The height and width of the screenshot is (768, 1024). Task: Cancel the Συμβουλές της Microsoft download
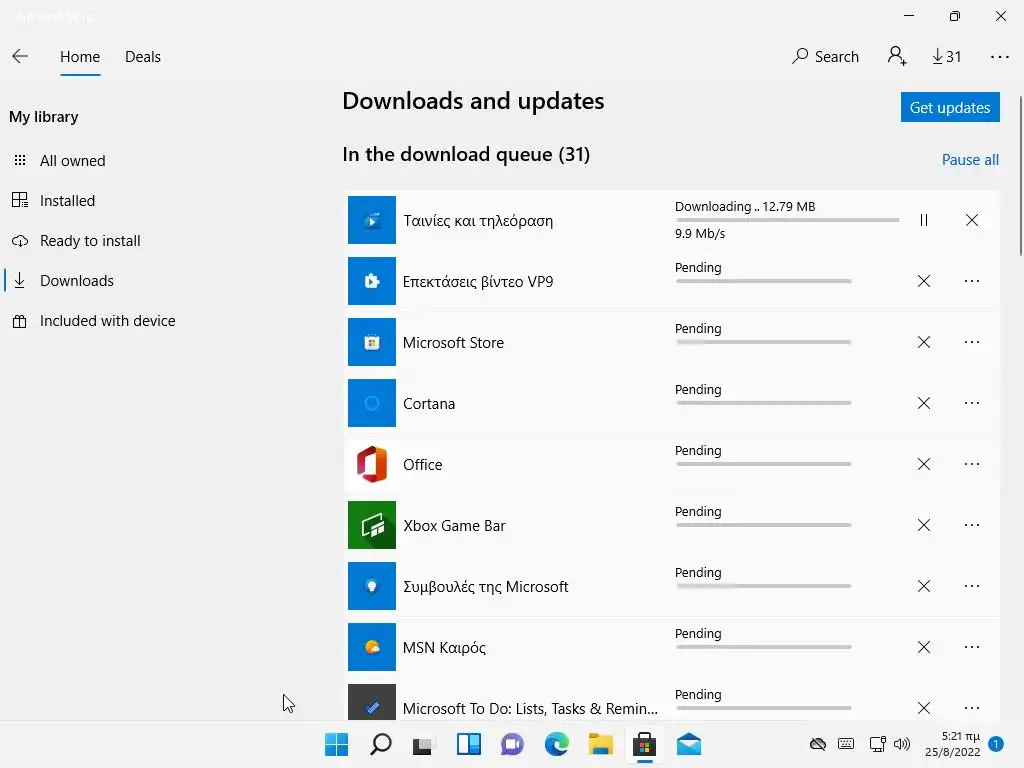[923, 586]
